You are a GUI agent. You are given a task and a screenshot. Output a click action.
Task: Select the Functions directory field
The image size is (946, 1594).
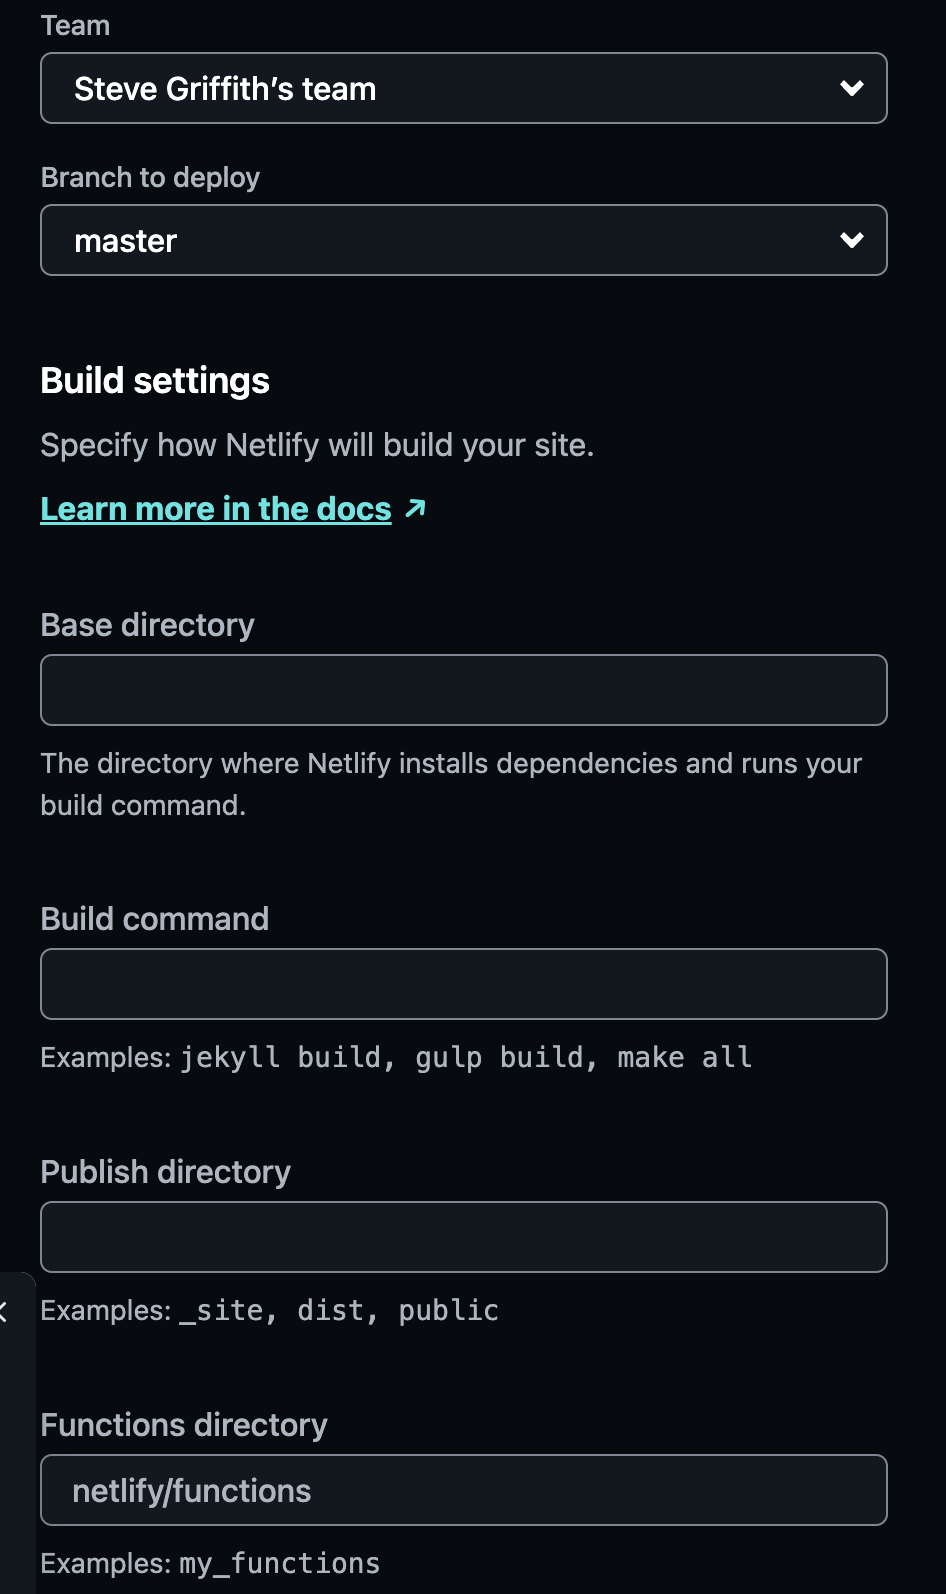click(x=463, y=1490)
